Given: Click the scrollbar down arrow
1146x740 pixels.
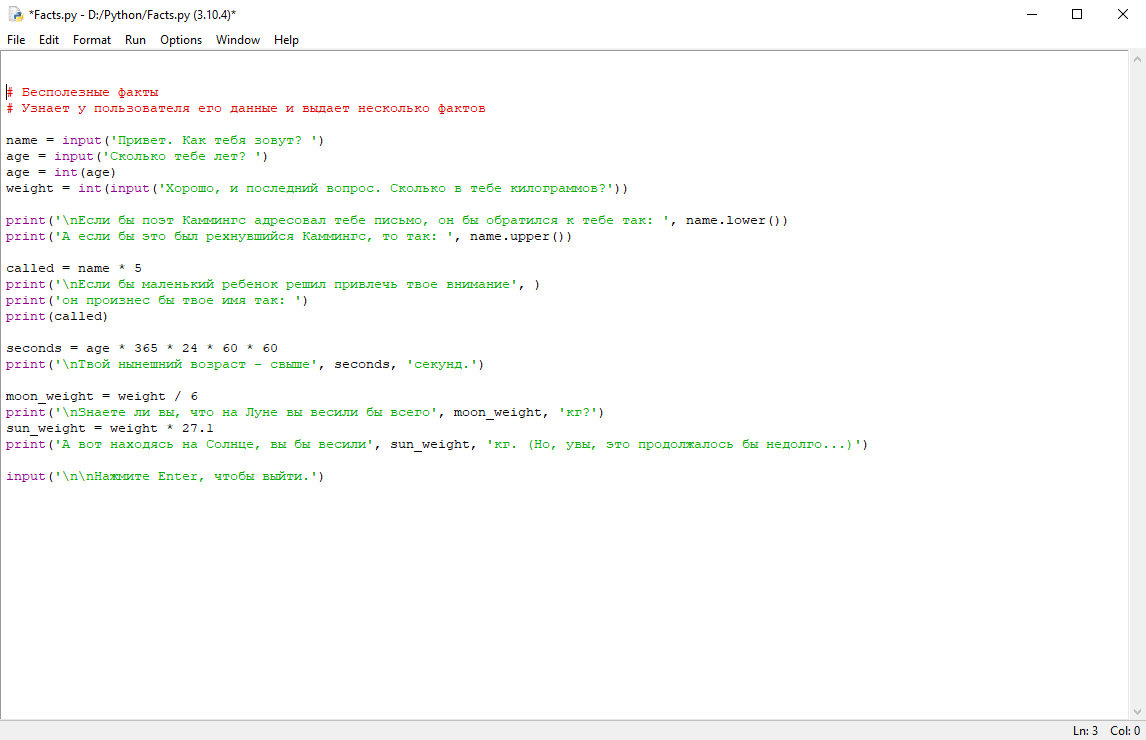Looking at the screenshot, I should coord(1137,711).
